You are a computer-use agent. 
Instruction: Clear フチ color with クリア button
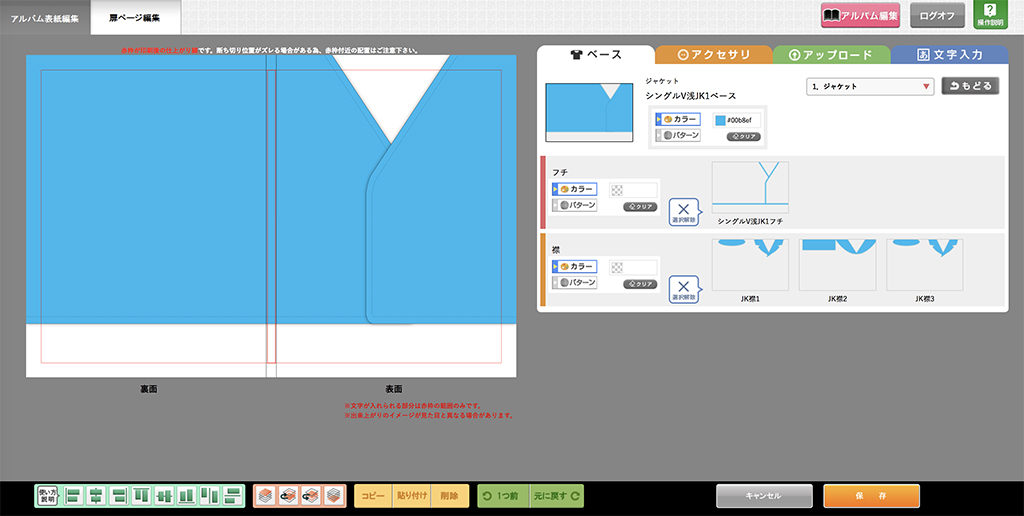tap(640, 206)
